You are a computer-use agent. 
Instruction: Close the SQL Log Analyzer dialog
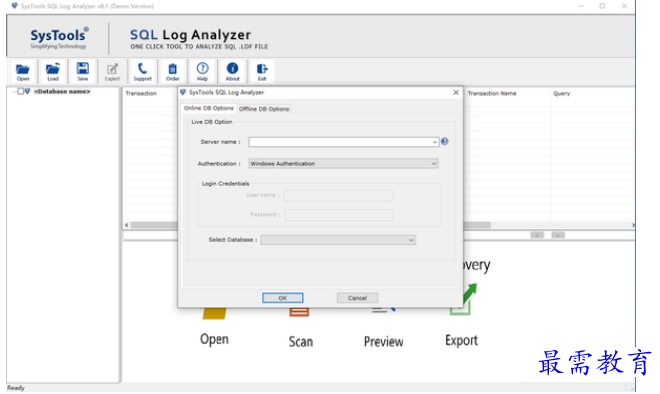pos(455,92)
